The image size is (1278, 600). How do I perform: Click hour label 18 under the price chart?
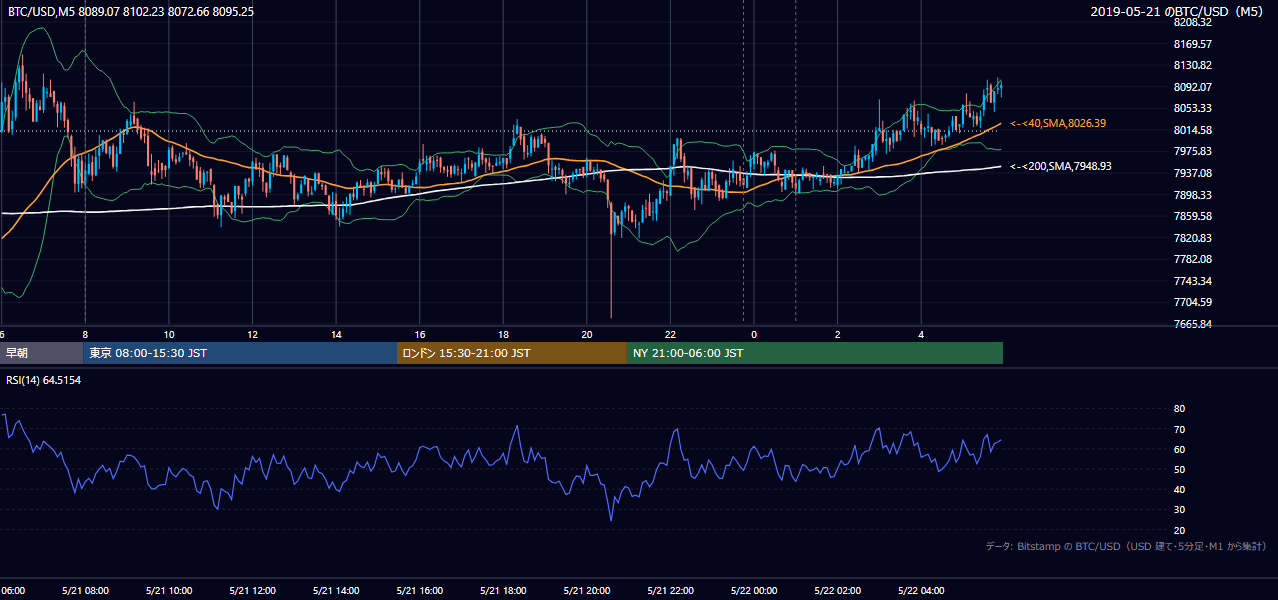504,334
